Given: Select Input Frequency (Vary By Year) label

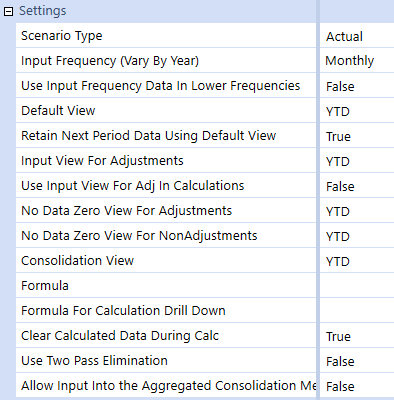Looking at the screenshot, I should [x=110, y=61].
